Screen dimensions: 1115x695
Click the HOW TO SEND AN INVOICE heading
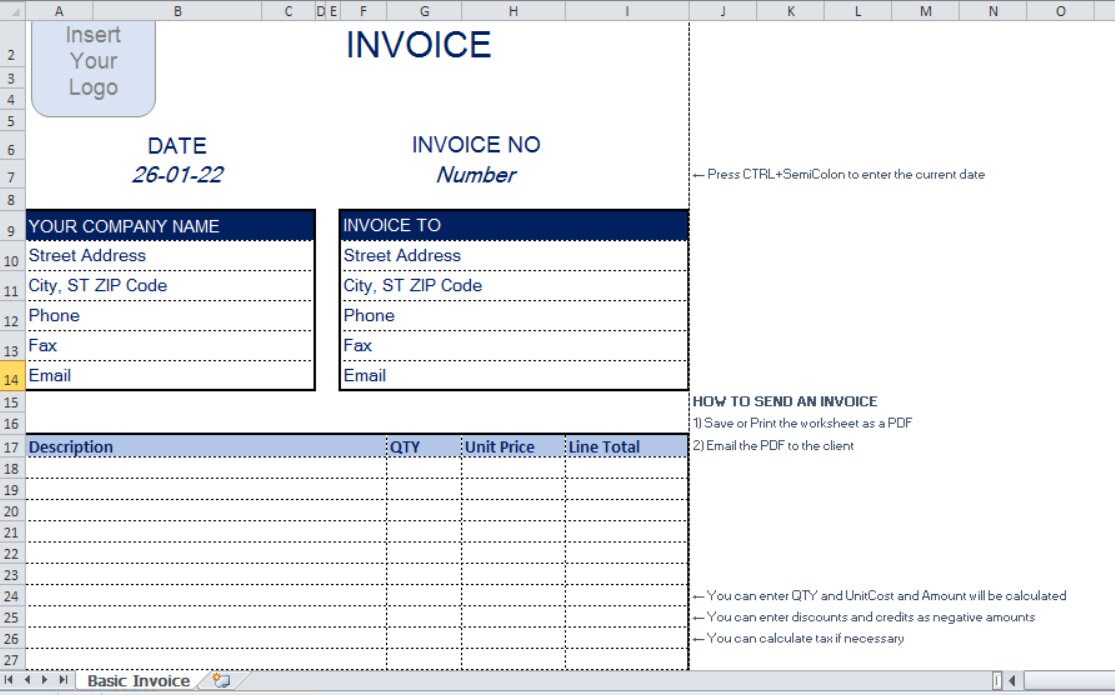(785, 401)
